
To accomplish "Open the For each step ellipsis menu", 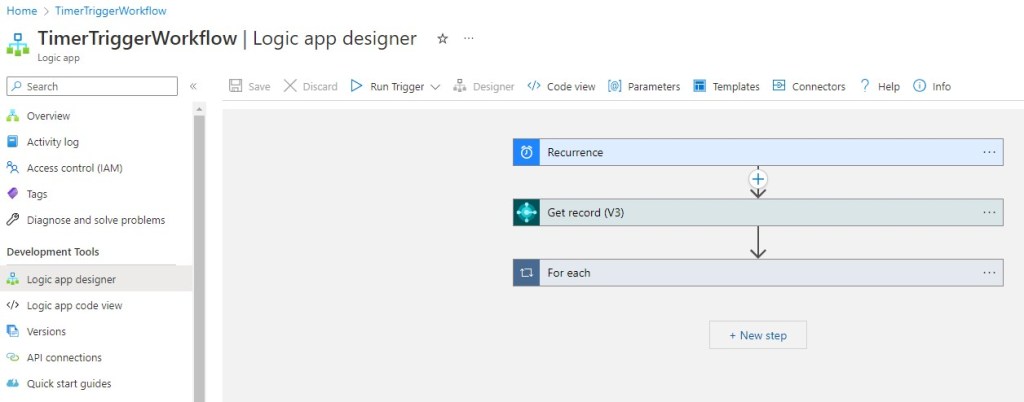I will pyautogui.click(x=989, y=272).
